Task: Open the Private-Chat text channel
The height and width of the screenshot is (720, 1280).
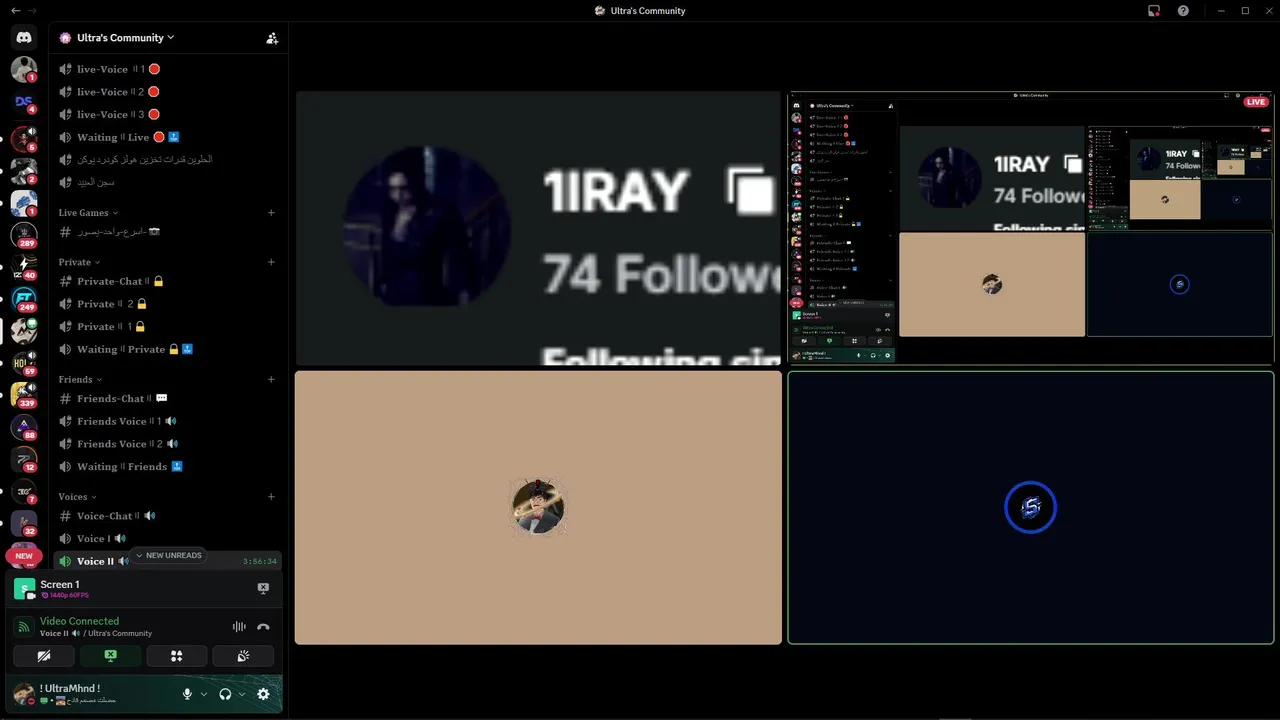Action: [167, 281]
